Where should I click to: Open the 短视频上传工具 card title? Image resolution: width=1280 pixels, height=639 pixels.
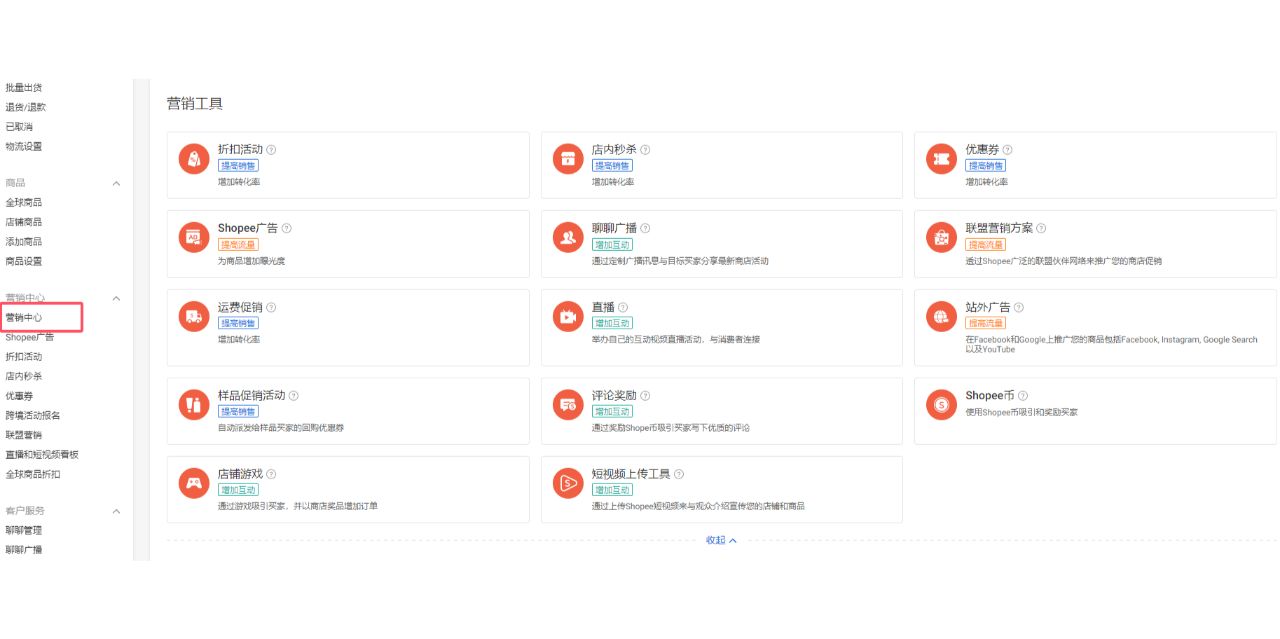[x=631, y=475]
